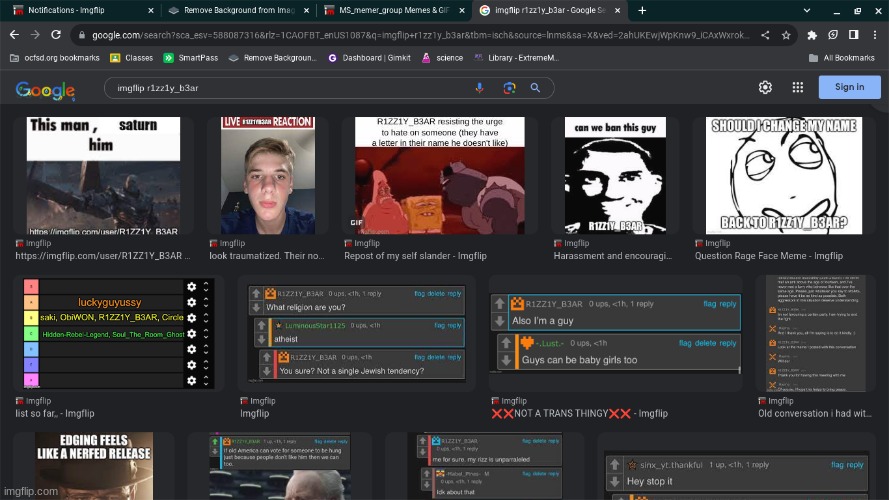The image size is (889, 500).
Task: Open 'Question Rage Face Meme - Imgflip' link
Action: [x=769, y=256]
